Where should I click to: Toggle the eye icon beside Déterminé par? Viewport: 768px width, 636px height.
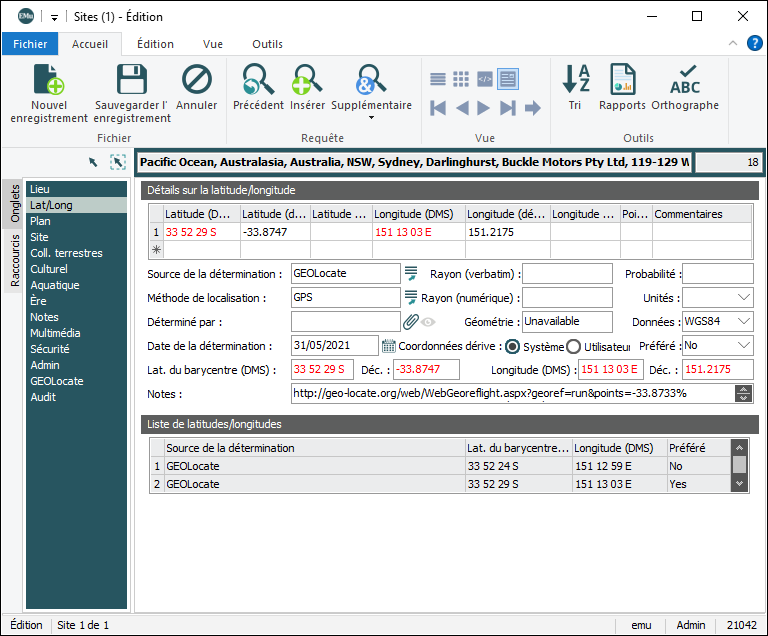coord(428,322)
